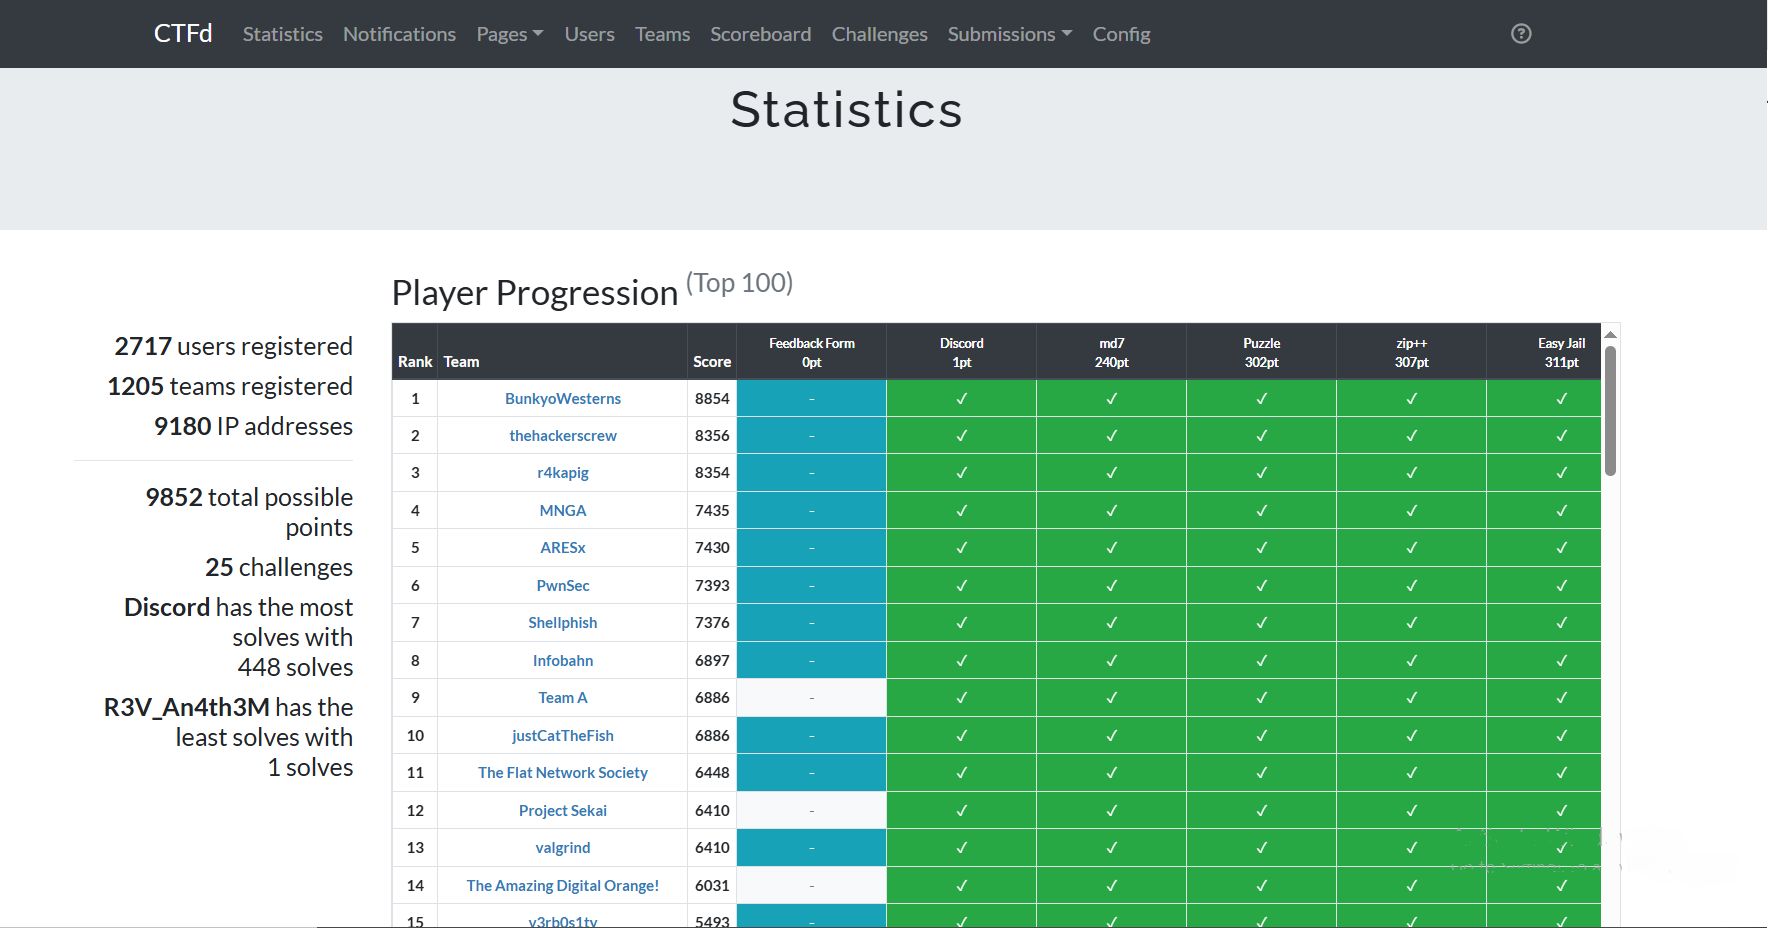Switch to the Scoreboard page

[x=761, y=33]
